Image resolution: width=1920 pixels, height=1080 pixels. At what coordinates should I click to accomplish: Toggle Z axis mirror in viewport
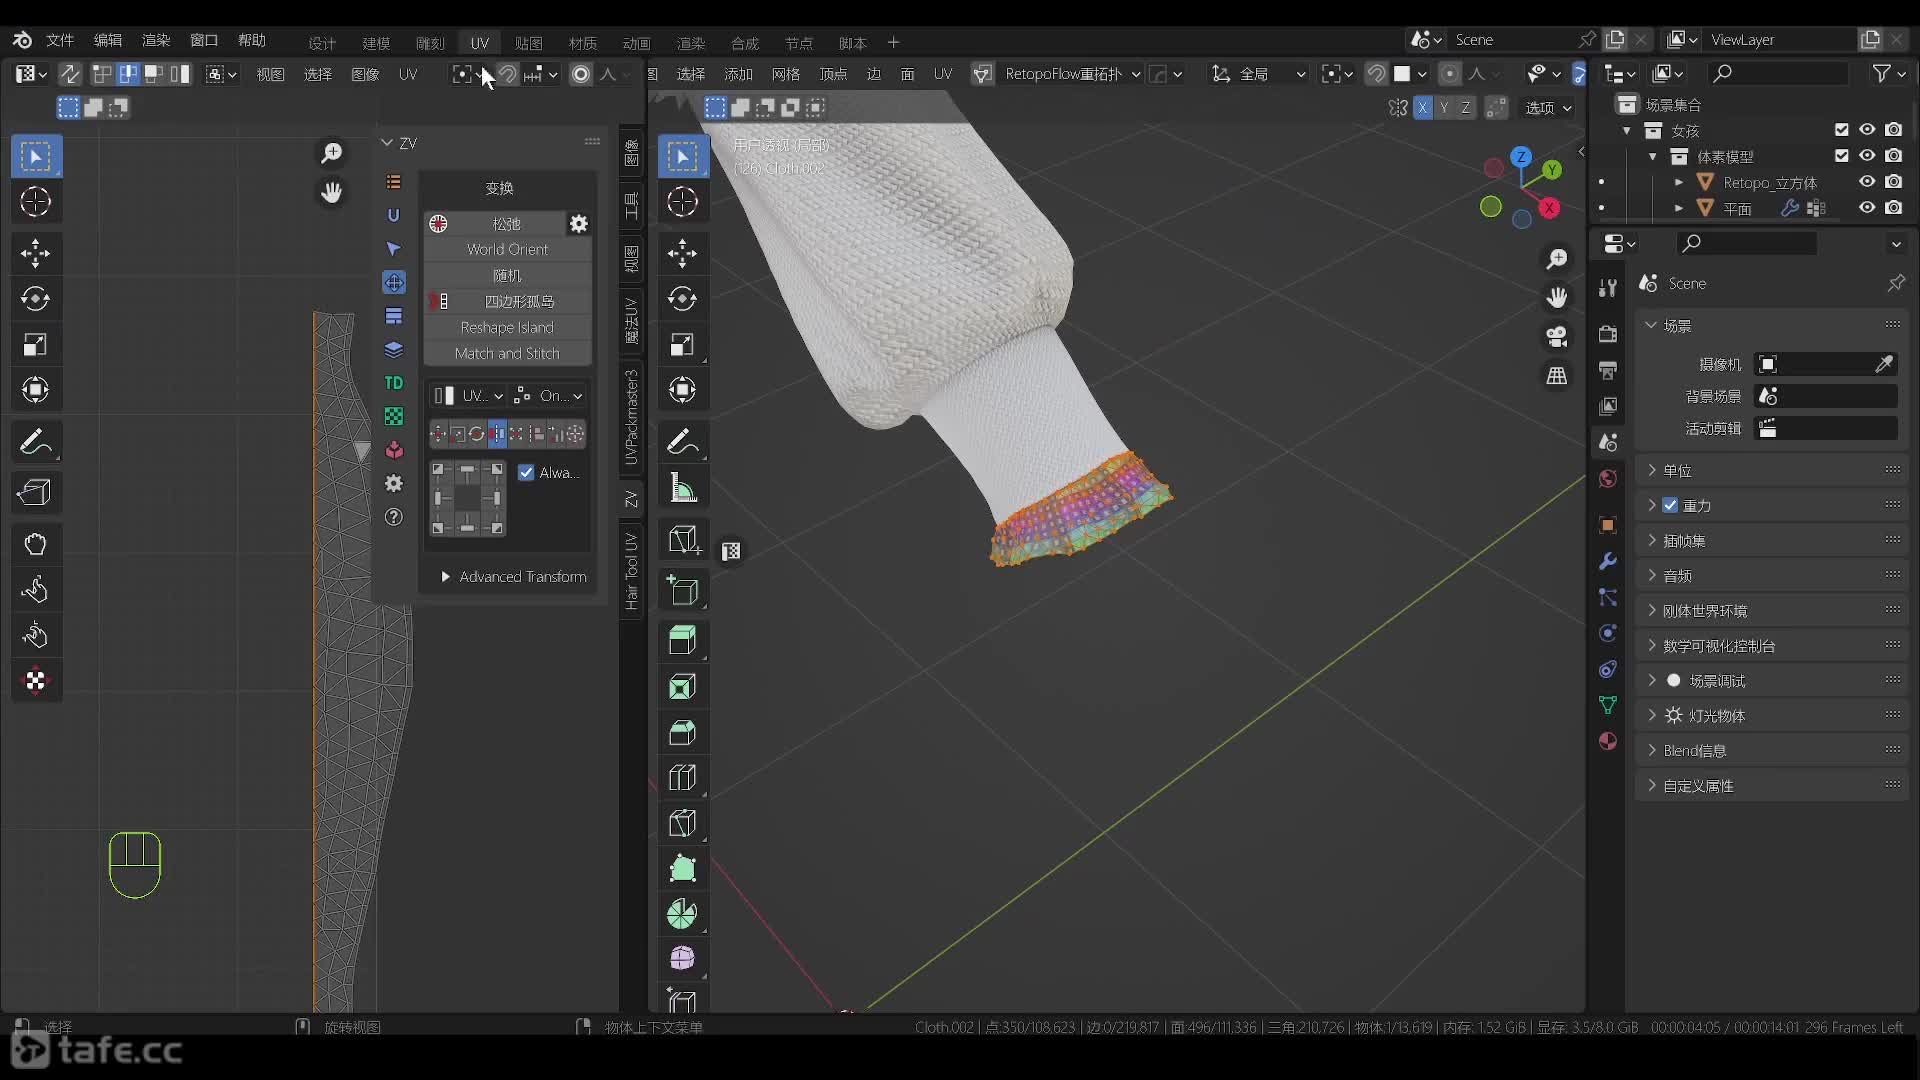click(x=1466, y=108)
